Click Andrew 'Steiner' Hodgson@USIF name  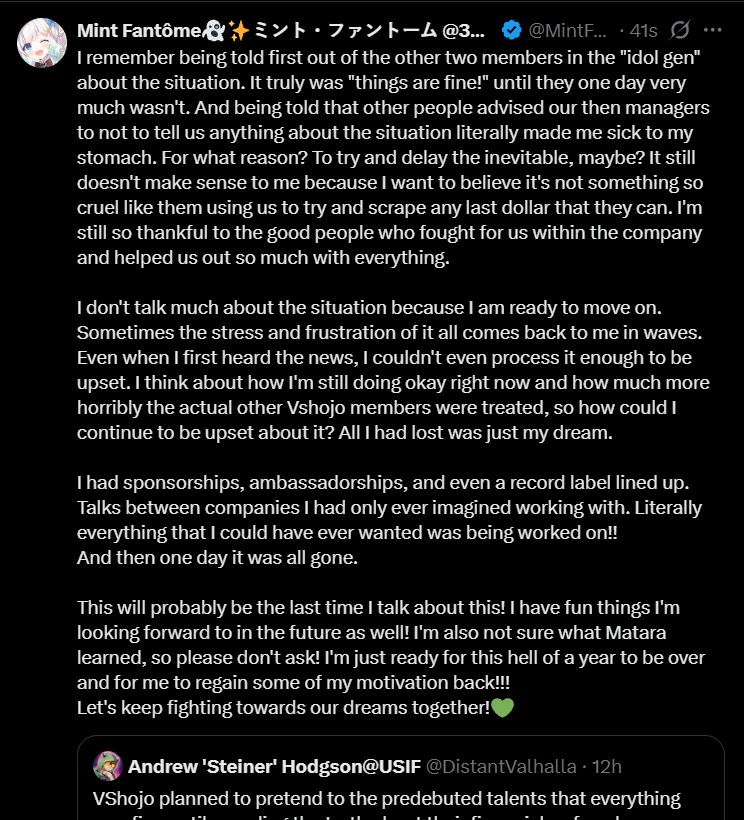point(275,767)
